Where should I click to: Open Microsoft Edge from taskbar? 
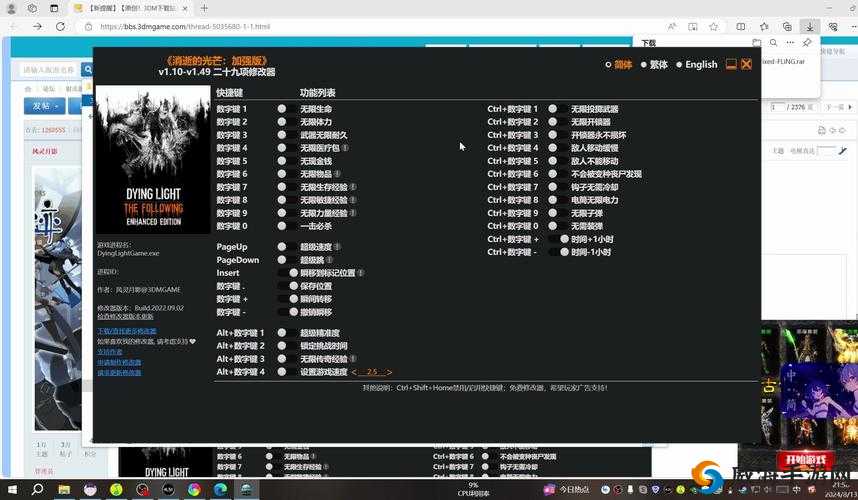point(221,489)
